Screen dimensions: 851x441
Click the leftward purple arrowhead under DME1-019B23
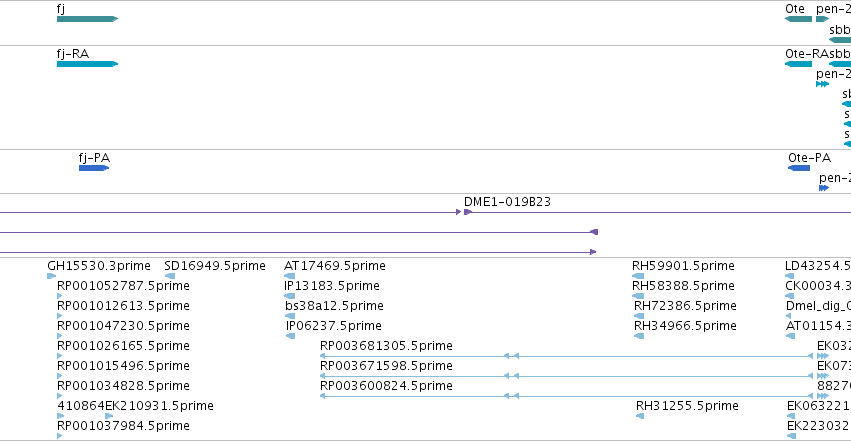pos(594,232)
